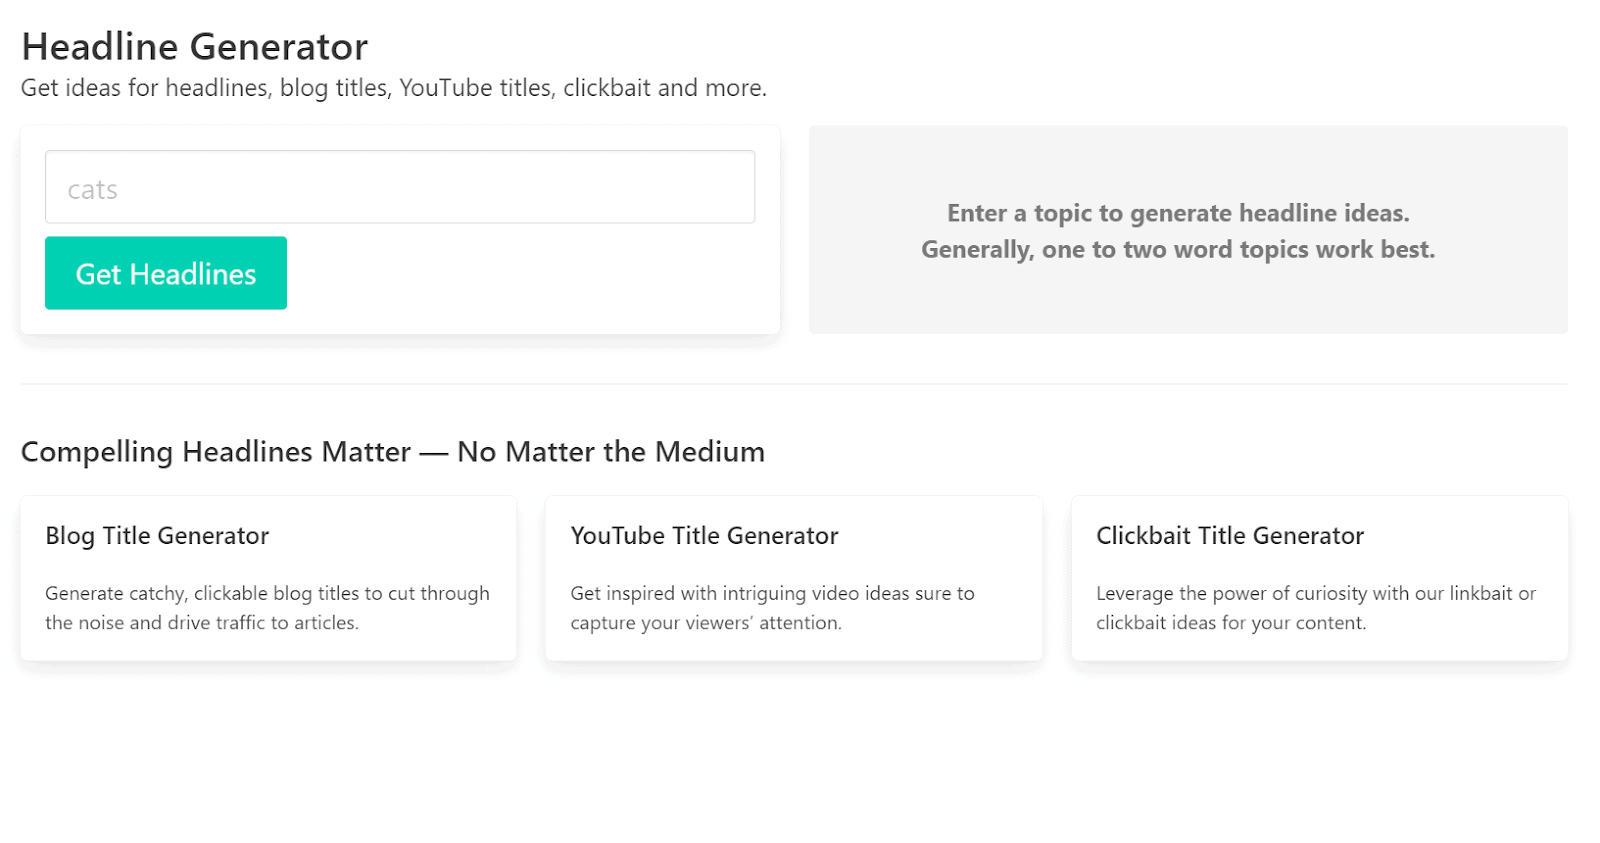Click the "Get inspired with intriguing video ideas" text line

point(772,593)
